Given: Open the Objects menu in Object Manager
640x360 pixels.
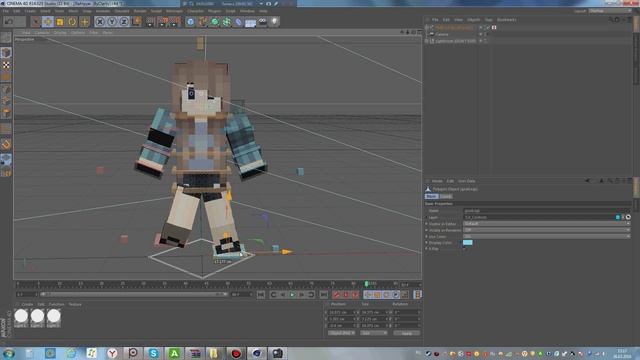Looking at the screenshot, I should (473, 20).
